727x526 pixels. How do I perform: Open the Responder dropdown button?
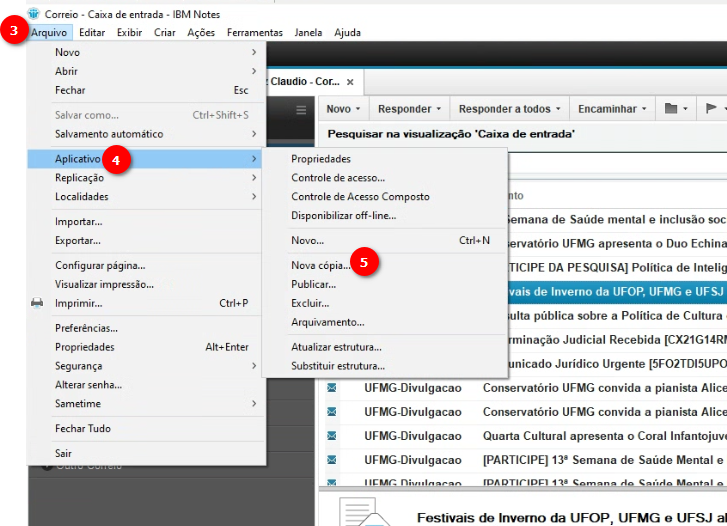coord(409,109)
